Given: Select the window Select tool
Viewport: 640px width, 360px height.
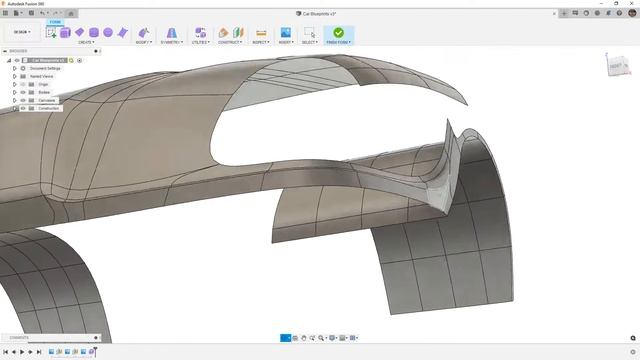Looking at the screenshot, I should point(310,33).
